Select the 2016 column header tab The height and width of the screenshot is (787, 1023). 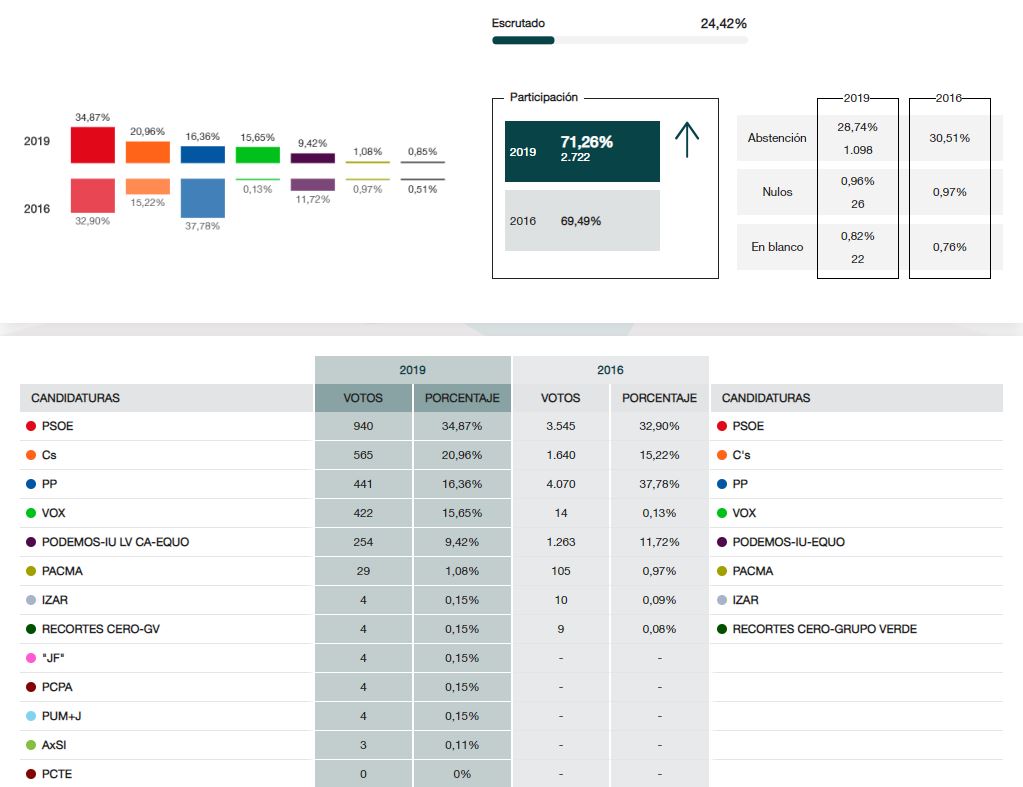click(x=610, y=370)
